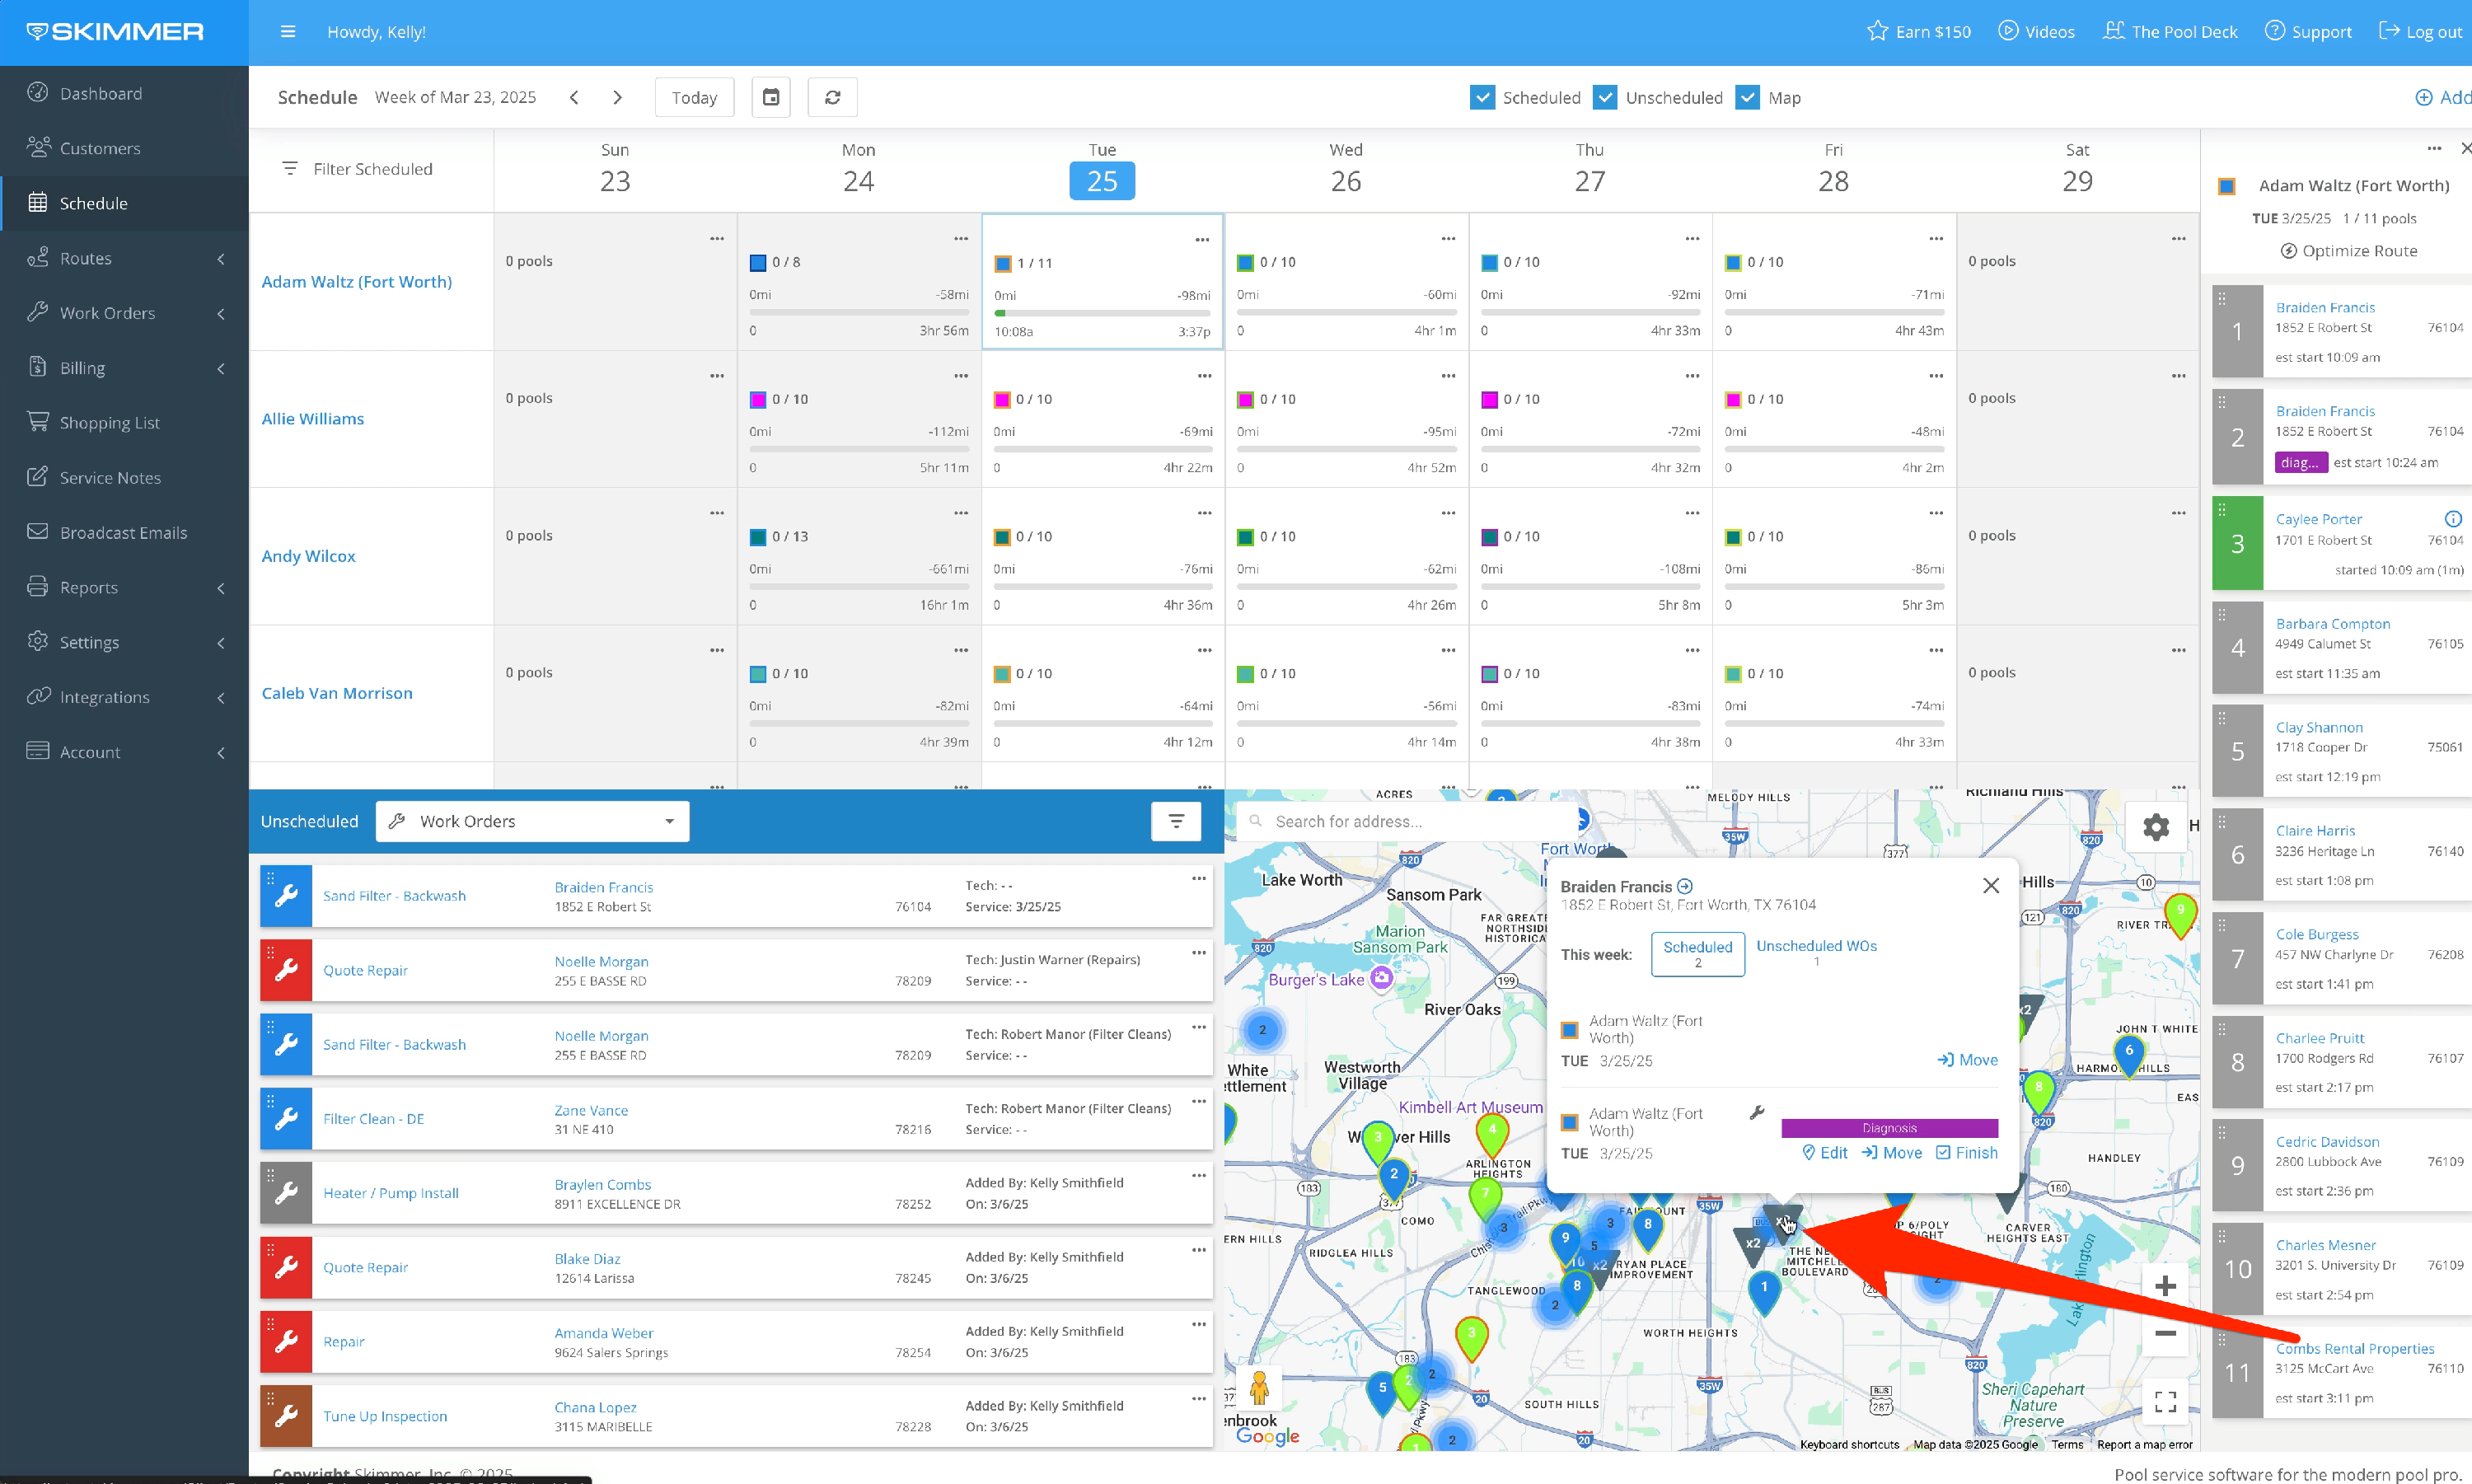Open map settings gear icon
This screenshot has height=1484, width=2472.
(2156, 827)
